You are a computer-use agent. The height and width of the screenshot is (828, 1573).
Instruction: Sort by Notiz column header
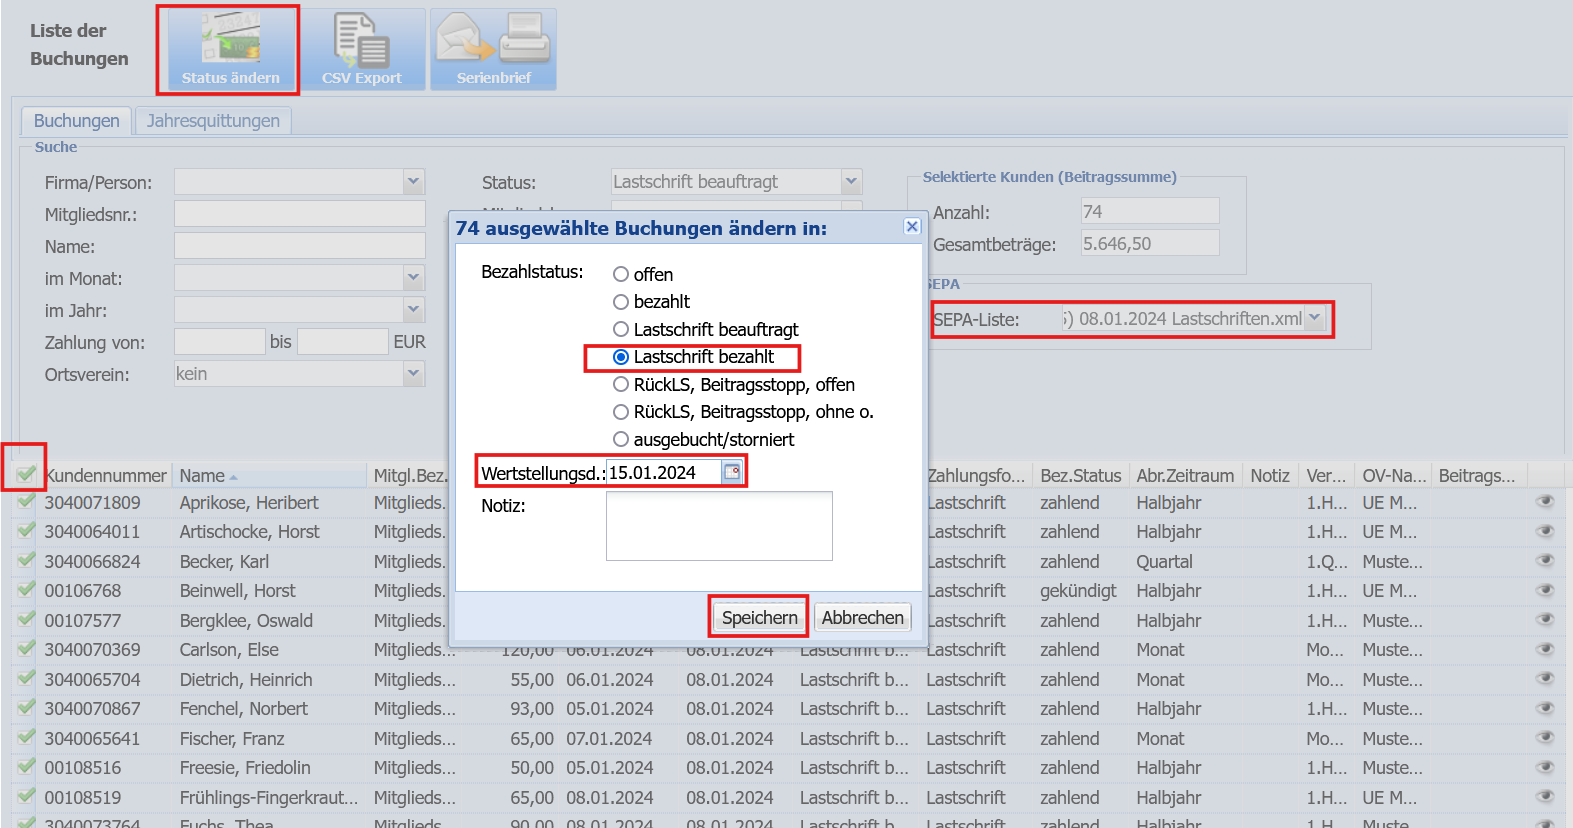point(1270,476)
